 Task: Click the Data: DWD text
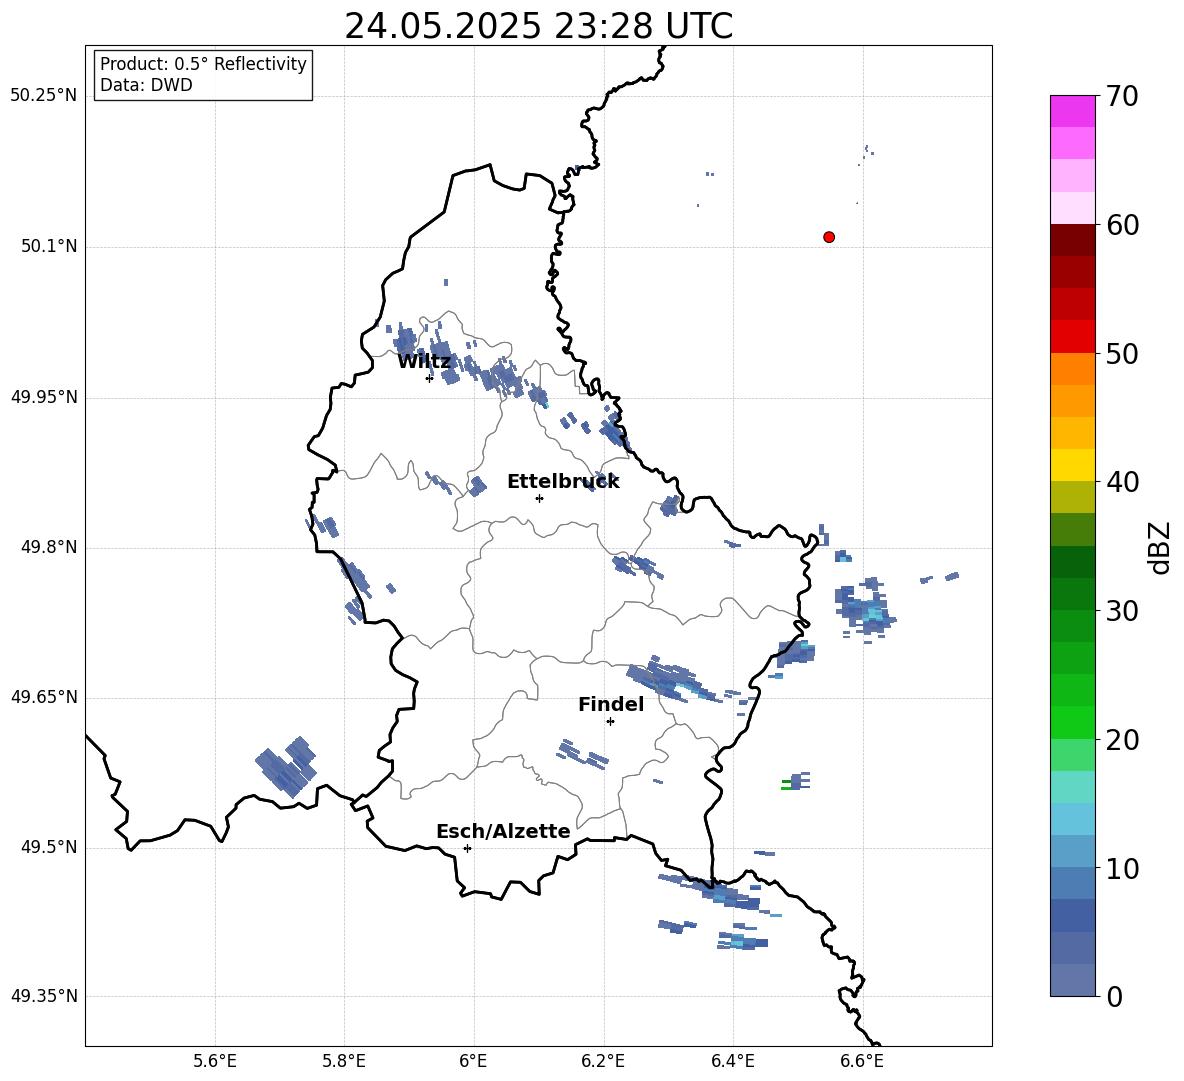click(146, 85)
